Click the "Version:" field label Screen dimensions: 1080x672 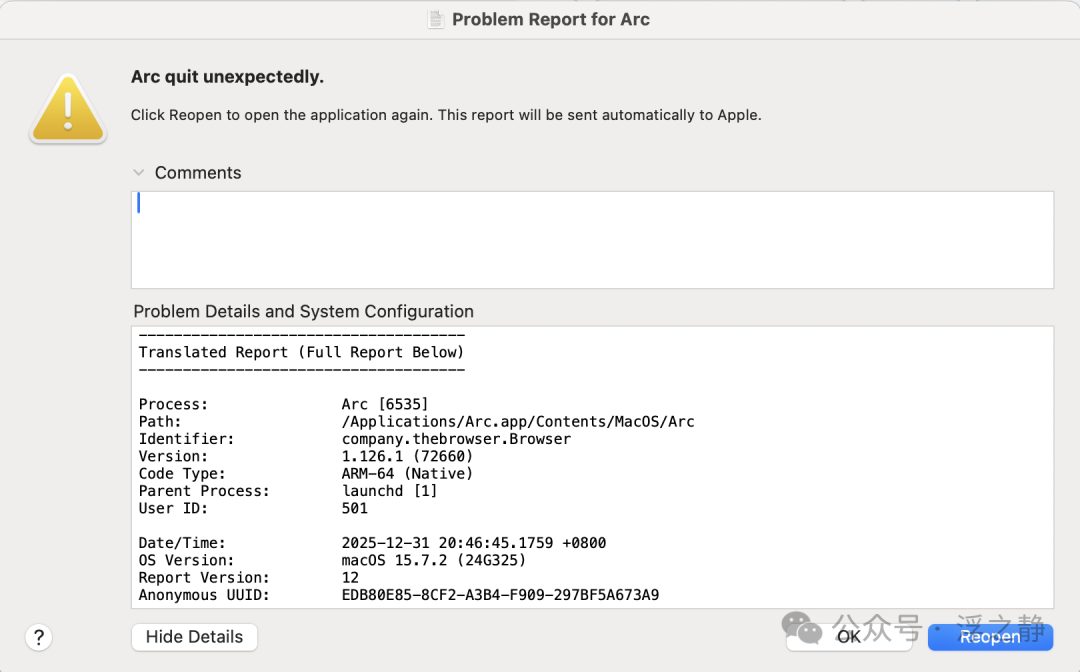point(173,456)
